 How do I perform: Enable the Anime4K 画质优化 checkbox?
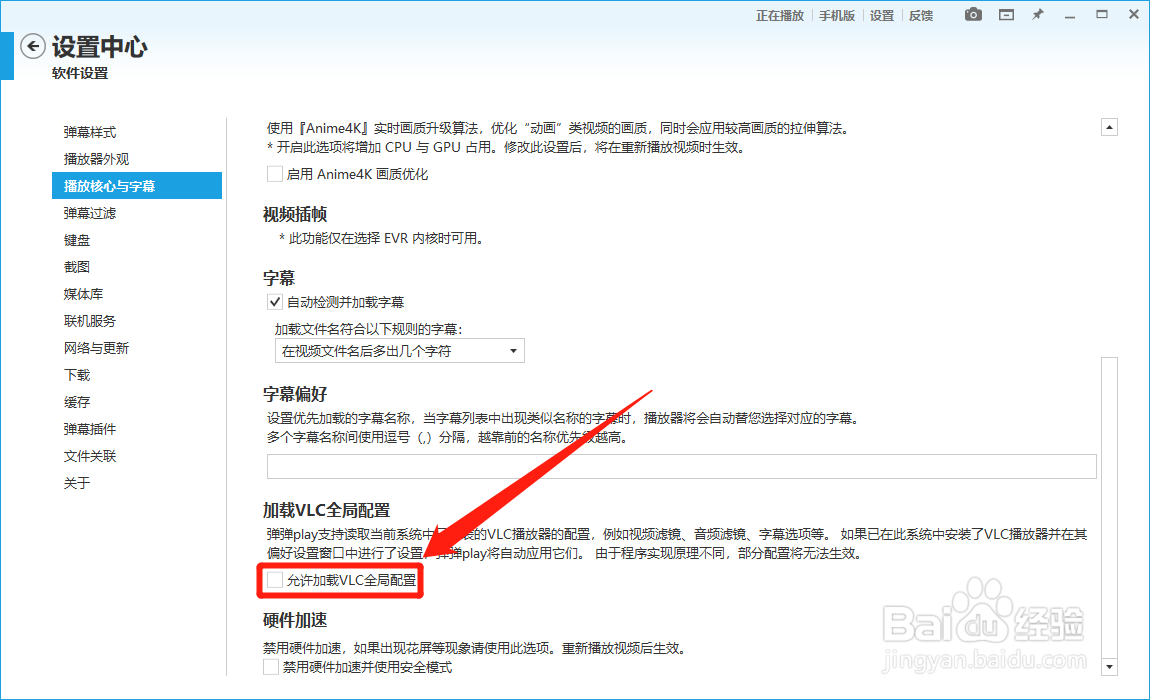(275, 174)
